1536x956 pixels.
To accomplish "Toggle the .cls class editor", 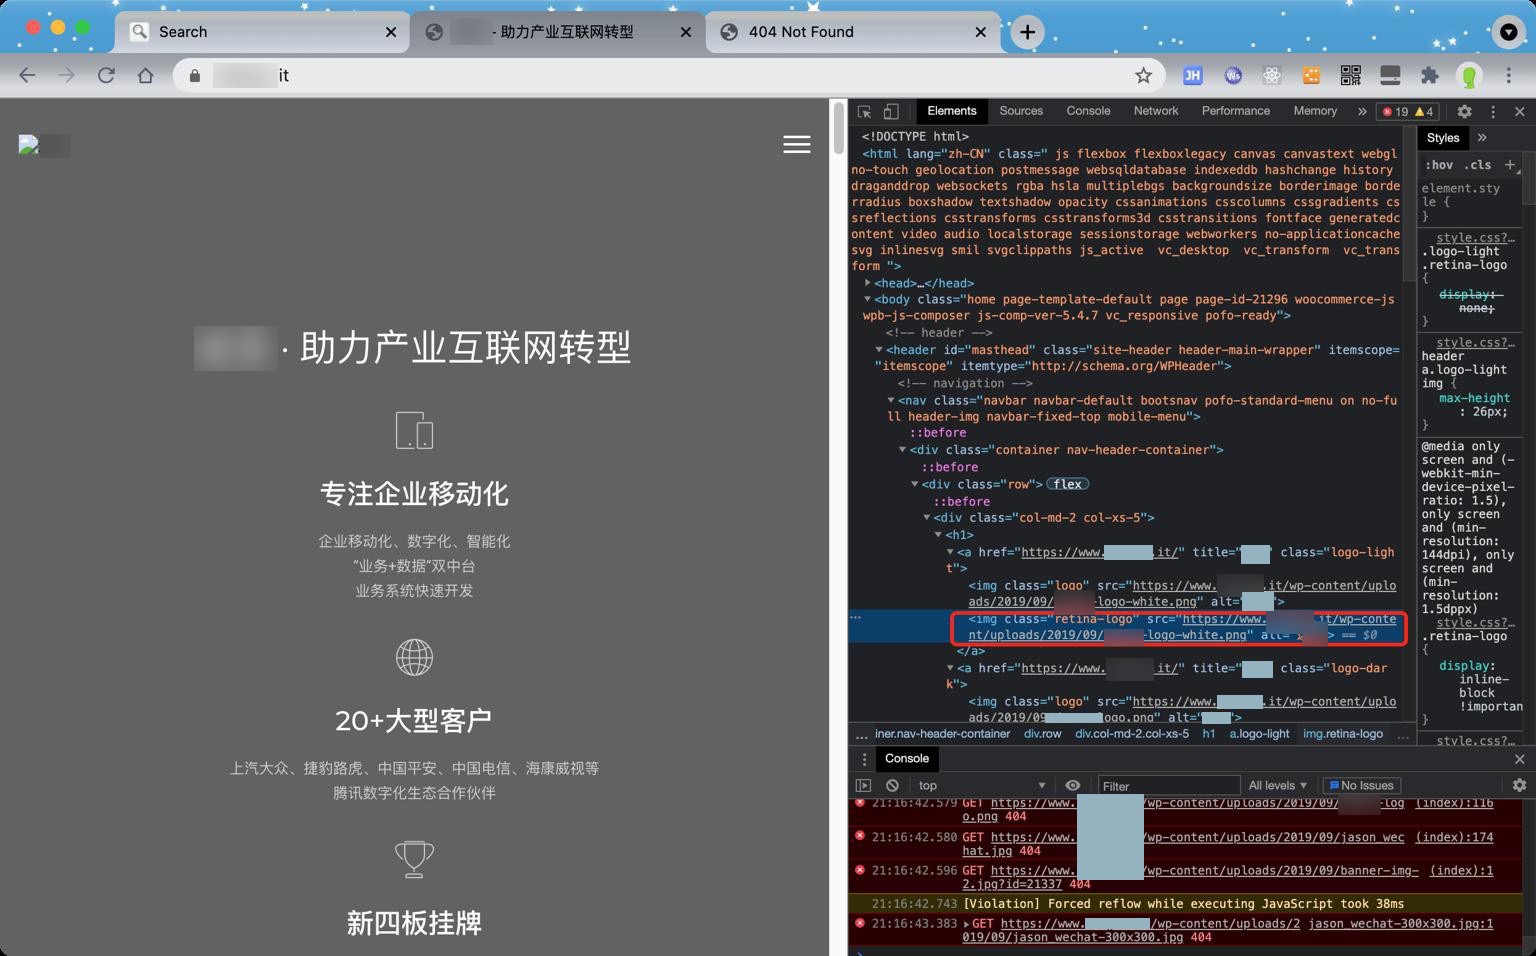I will pos(1478,165).
